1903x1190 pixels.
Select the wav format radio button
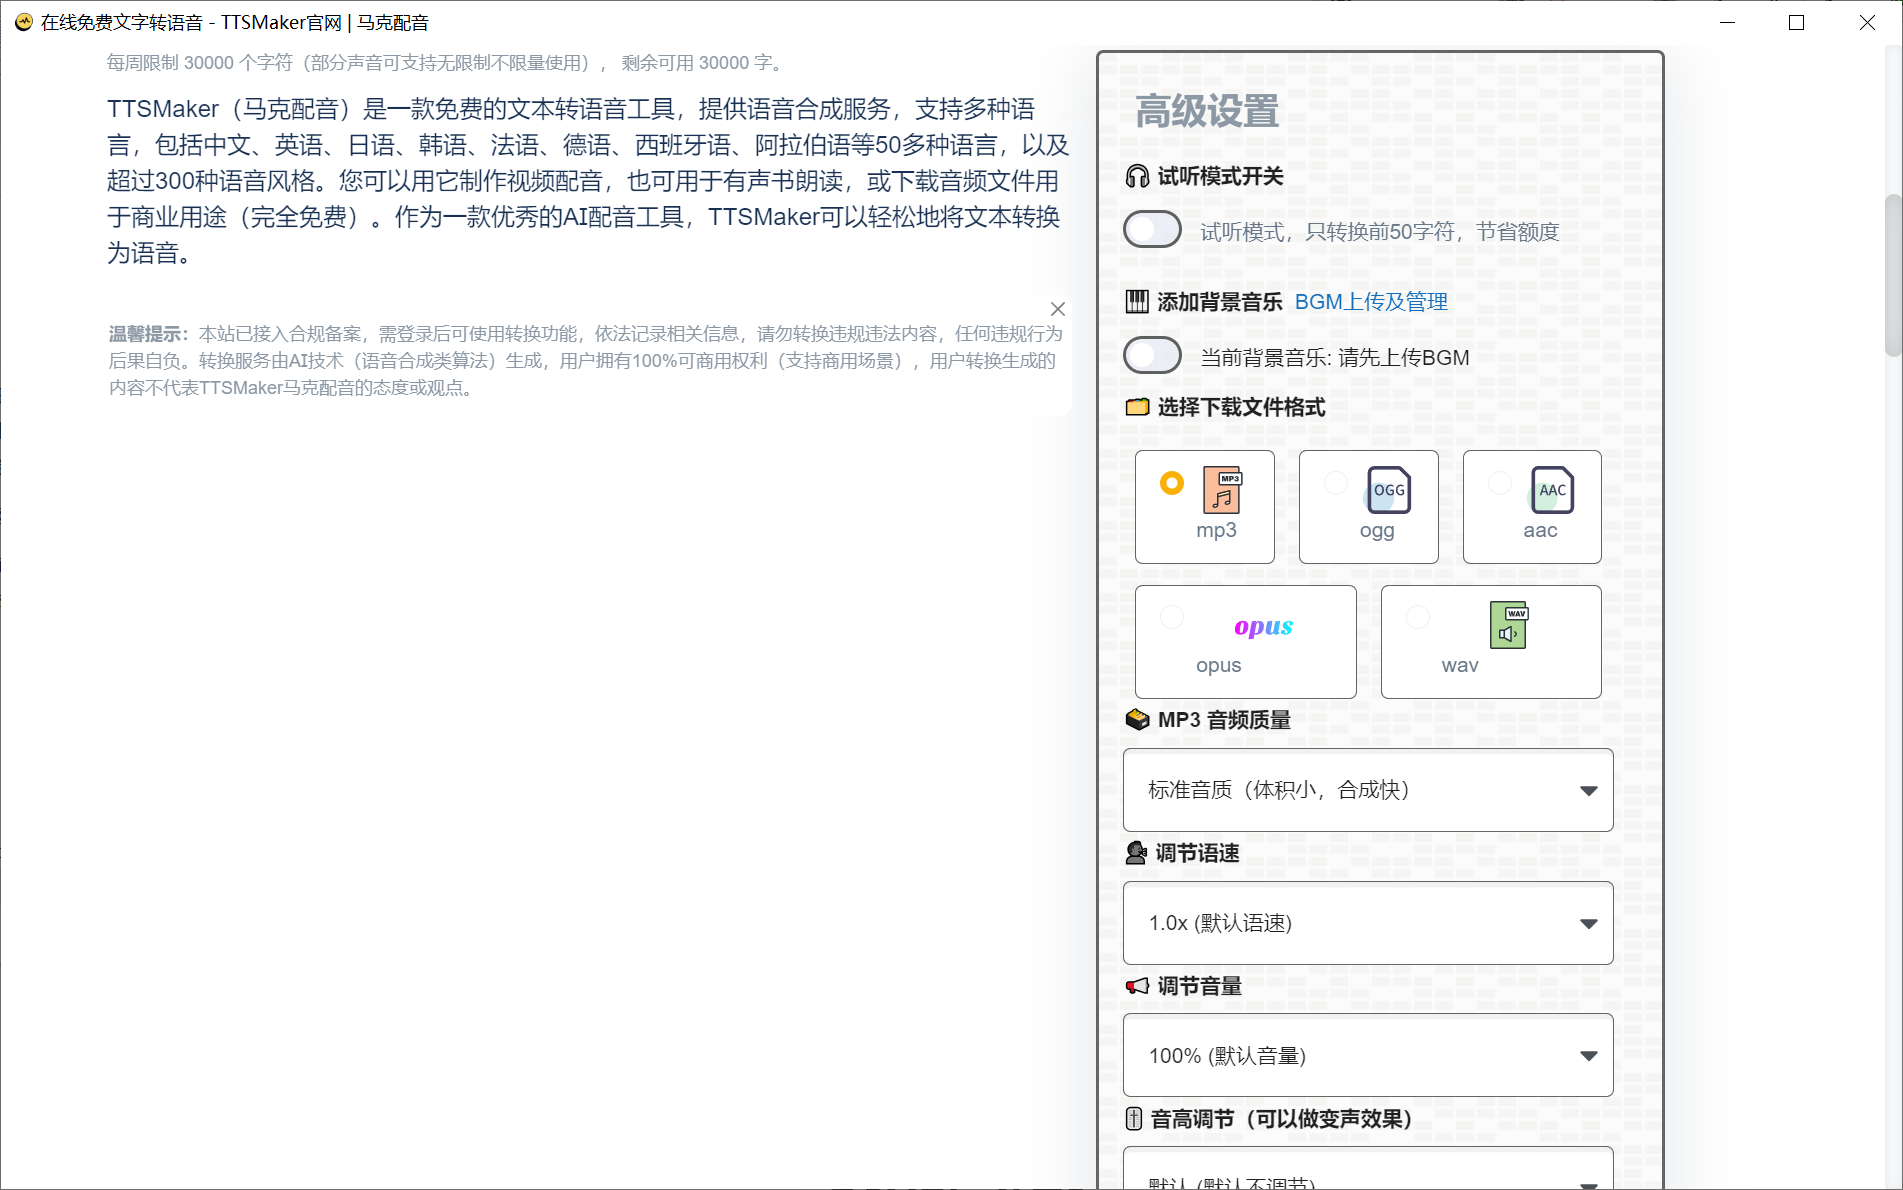1418,617
